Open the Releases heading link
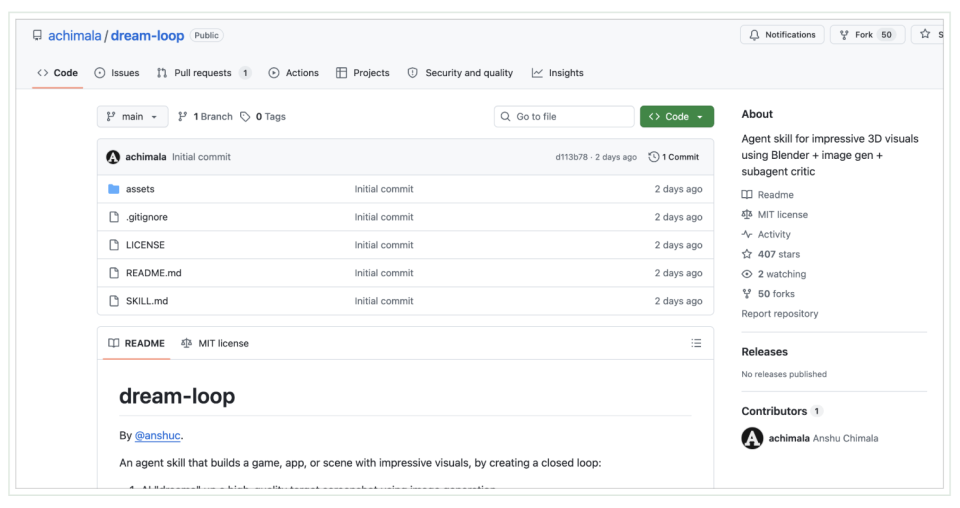Image resolution: width=960 pixels, height=508 pixels. coord(764,352)
